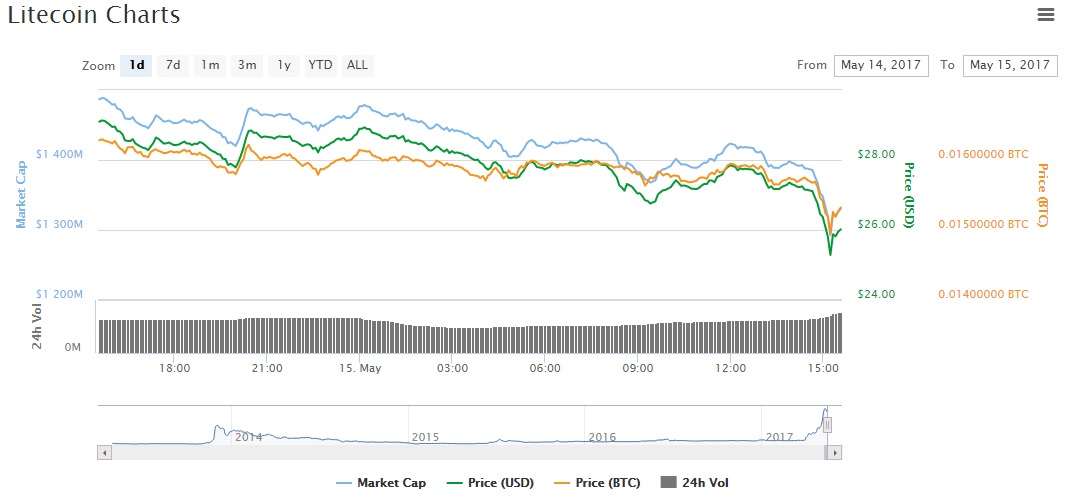Click the 2014 area in navigator
The height and width of the screenshot is (501, 1069).
(249, 437)
